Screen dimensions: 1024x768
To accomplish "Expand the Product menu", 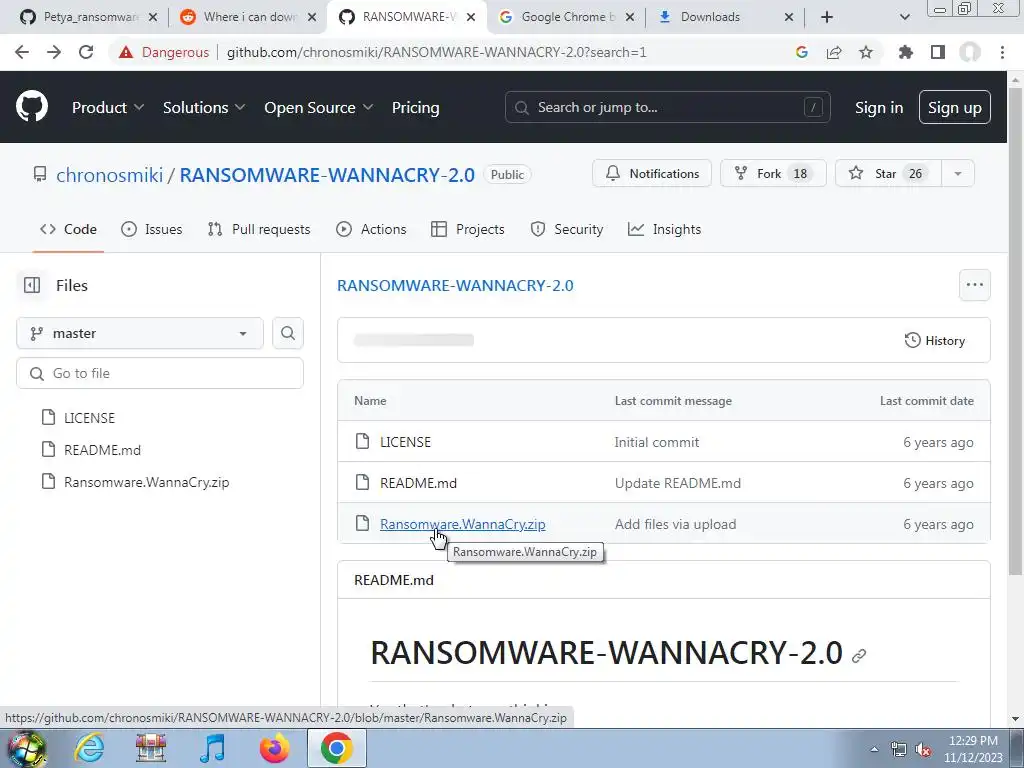I will 108,108.
